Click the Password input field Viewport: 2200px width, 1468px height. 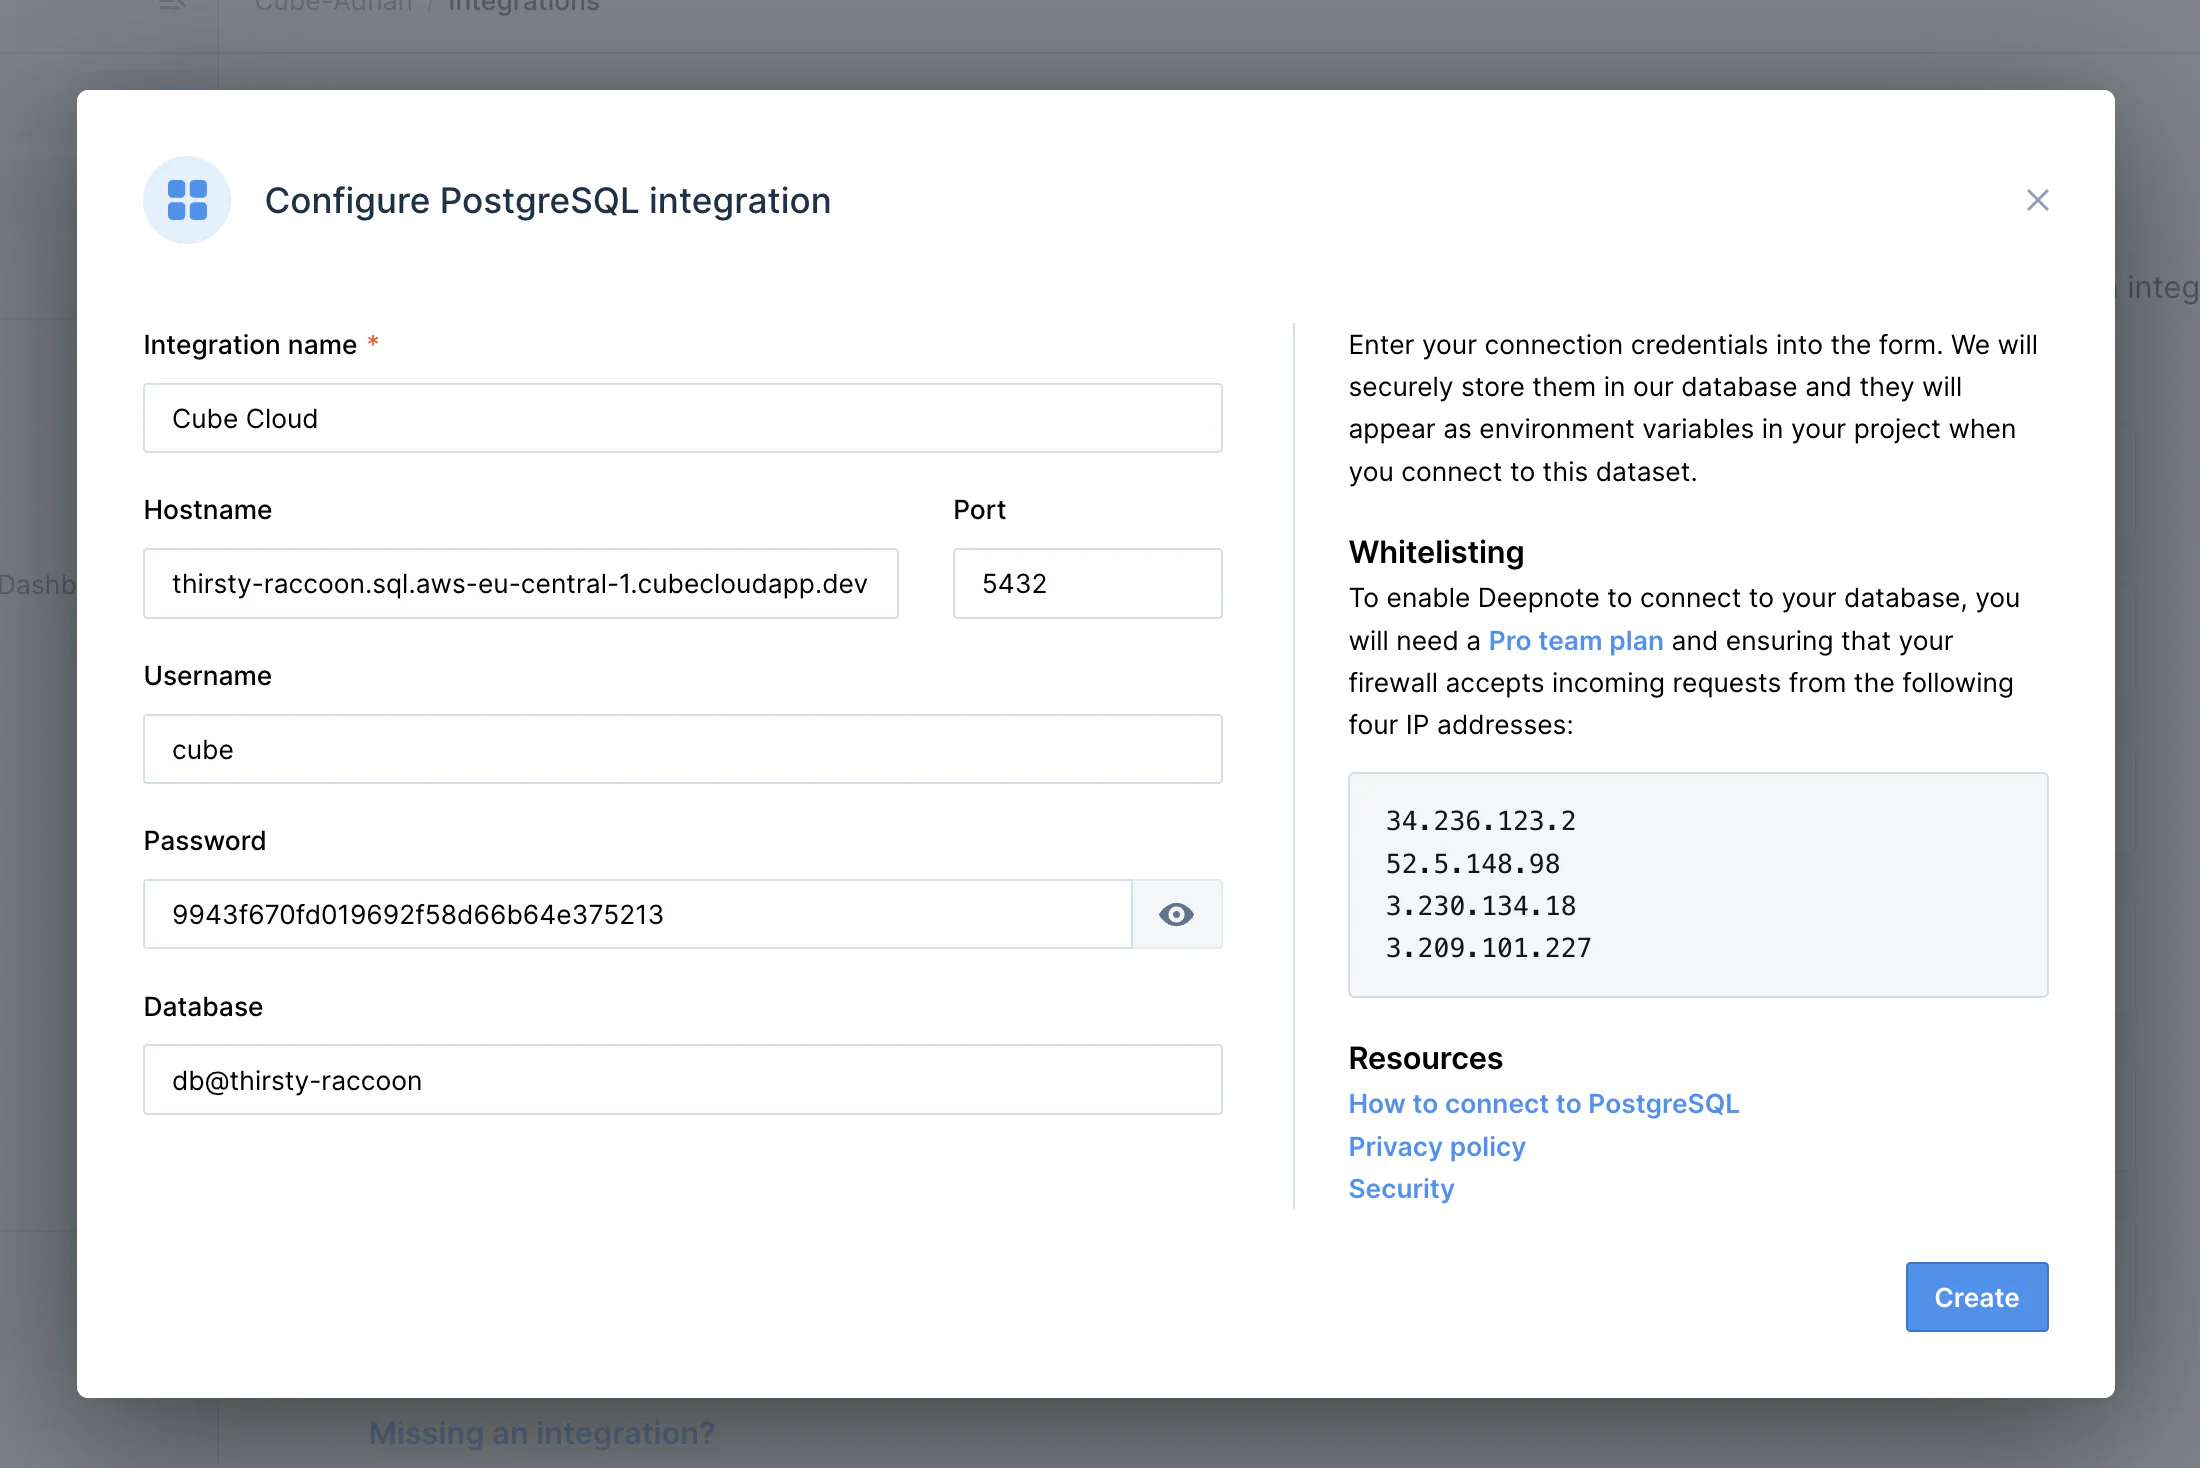[x=637, y=914]
